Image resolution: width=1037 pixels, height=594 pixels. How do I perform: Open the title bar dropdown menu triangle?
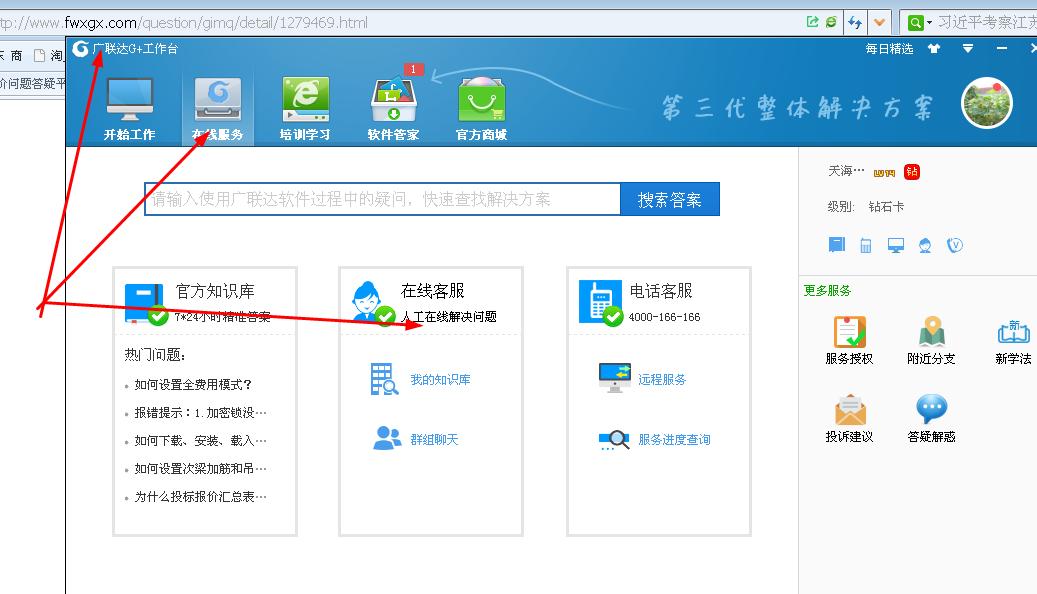(968, 48)
